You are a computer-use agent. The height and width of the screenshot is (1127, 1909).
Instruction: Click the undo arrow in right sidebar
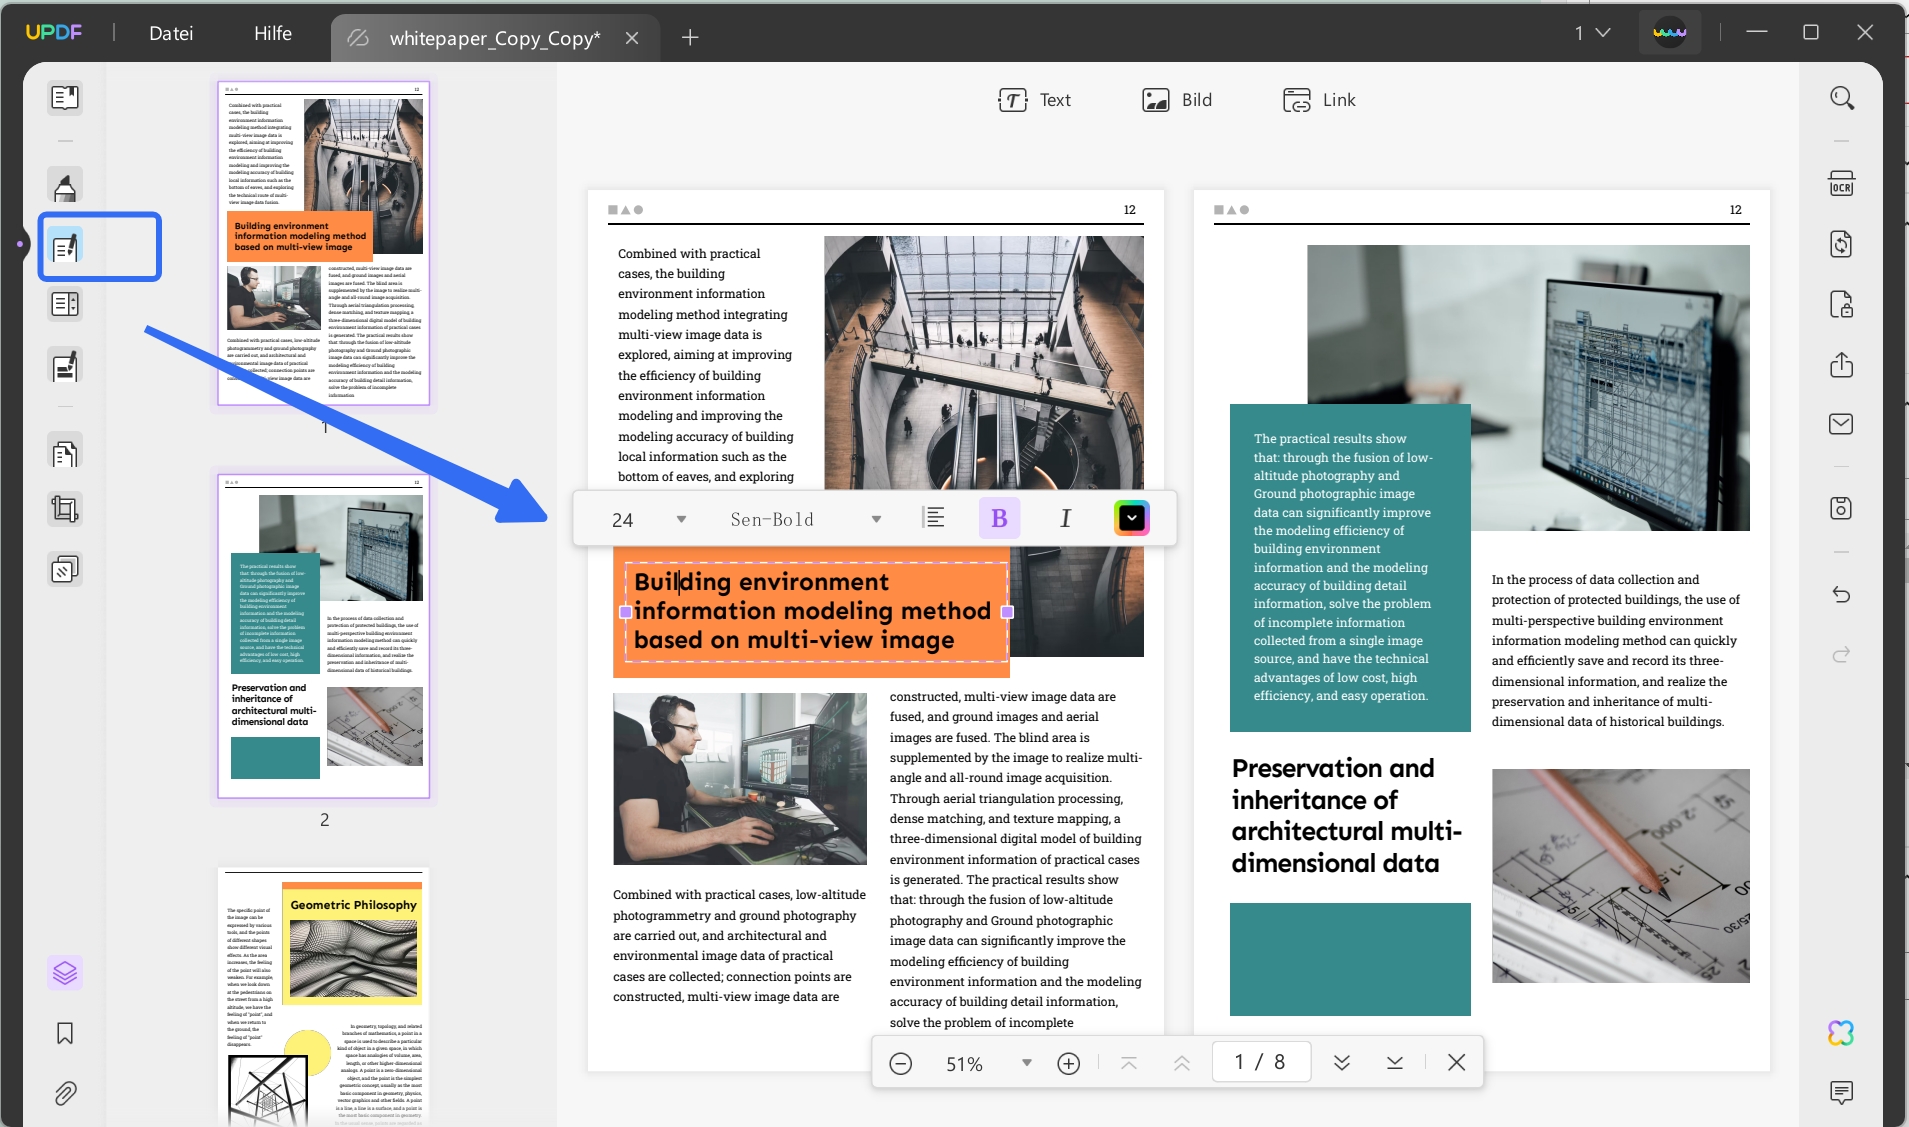click(x=1841, y=596)
